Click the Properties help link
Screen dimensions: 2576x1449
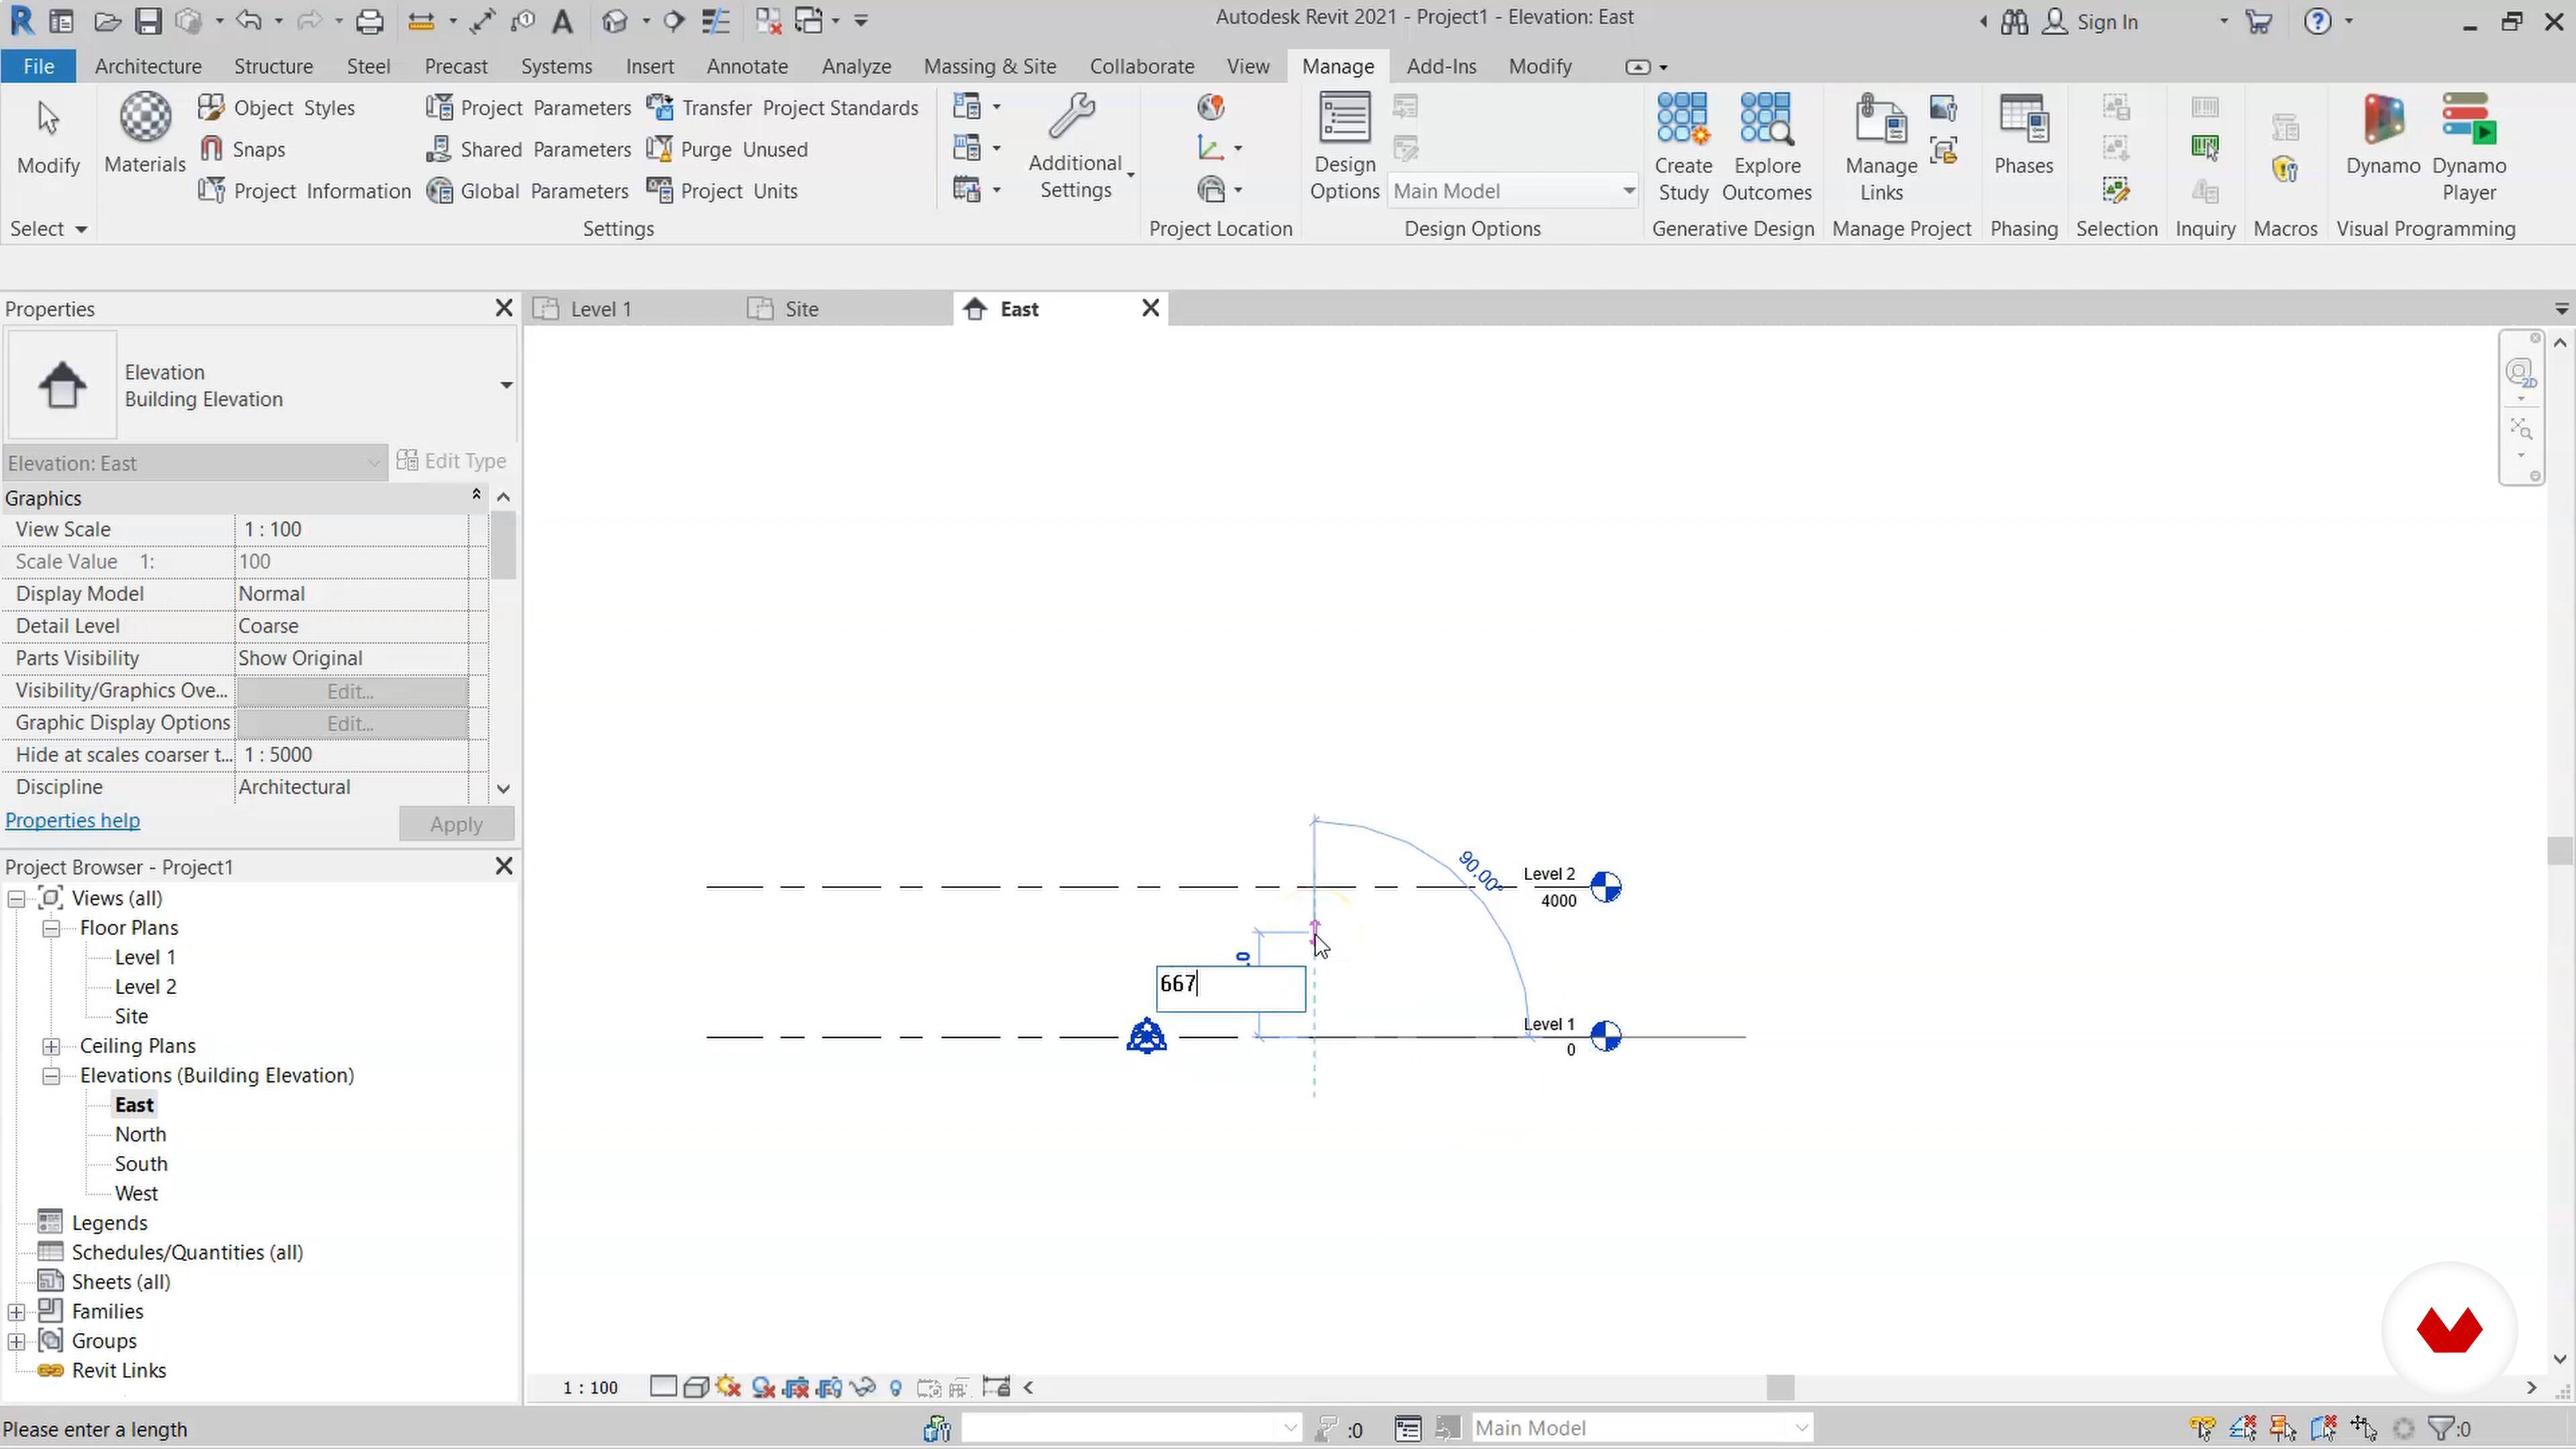[72, 821]
